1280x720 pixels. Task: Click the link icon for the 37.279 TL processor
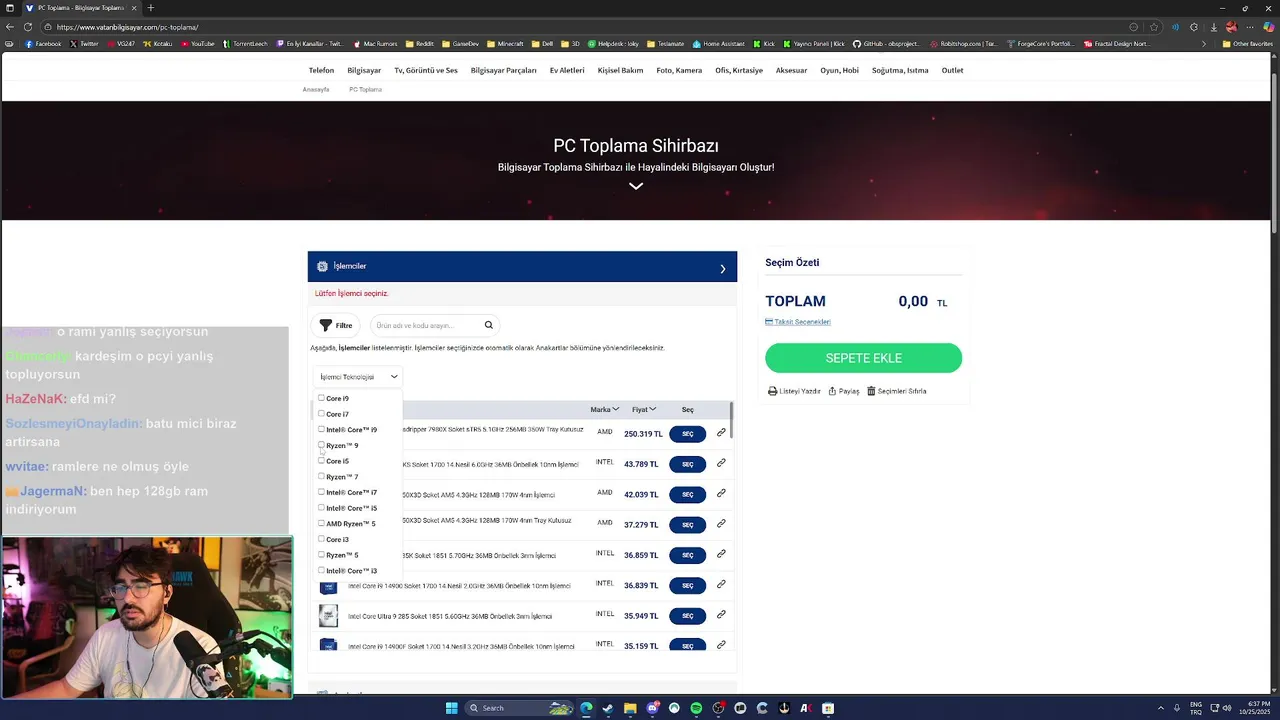point(721,524)
